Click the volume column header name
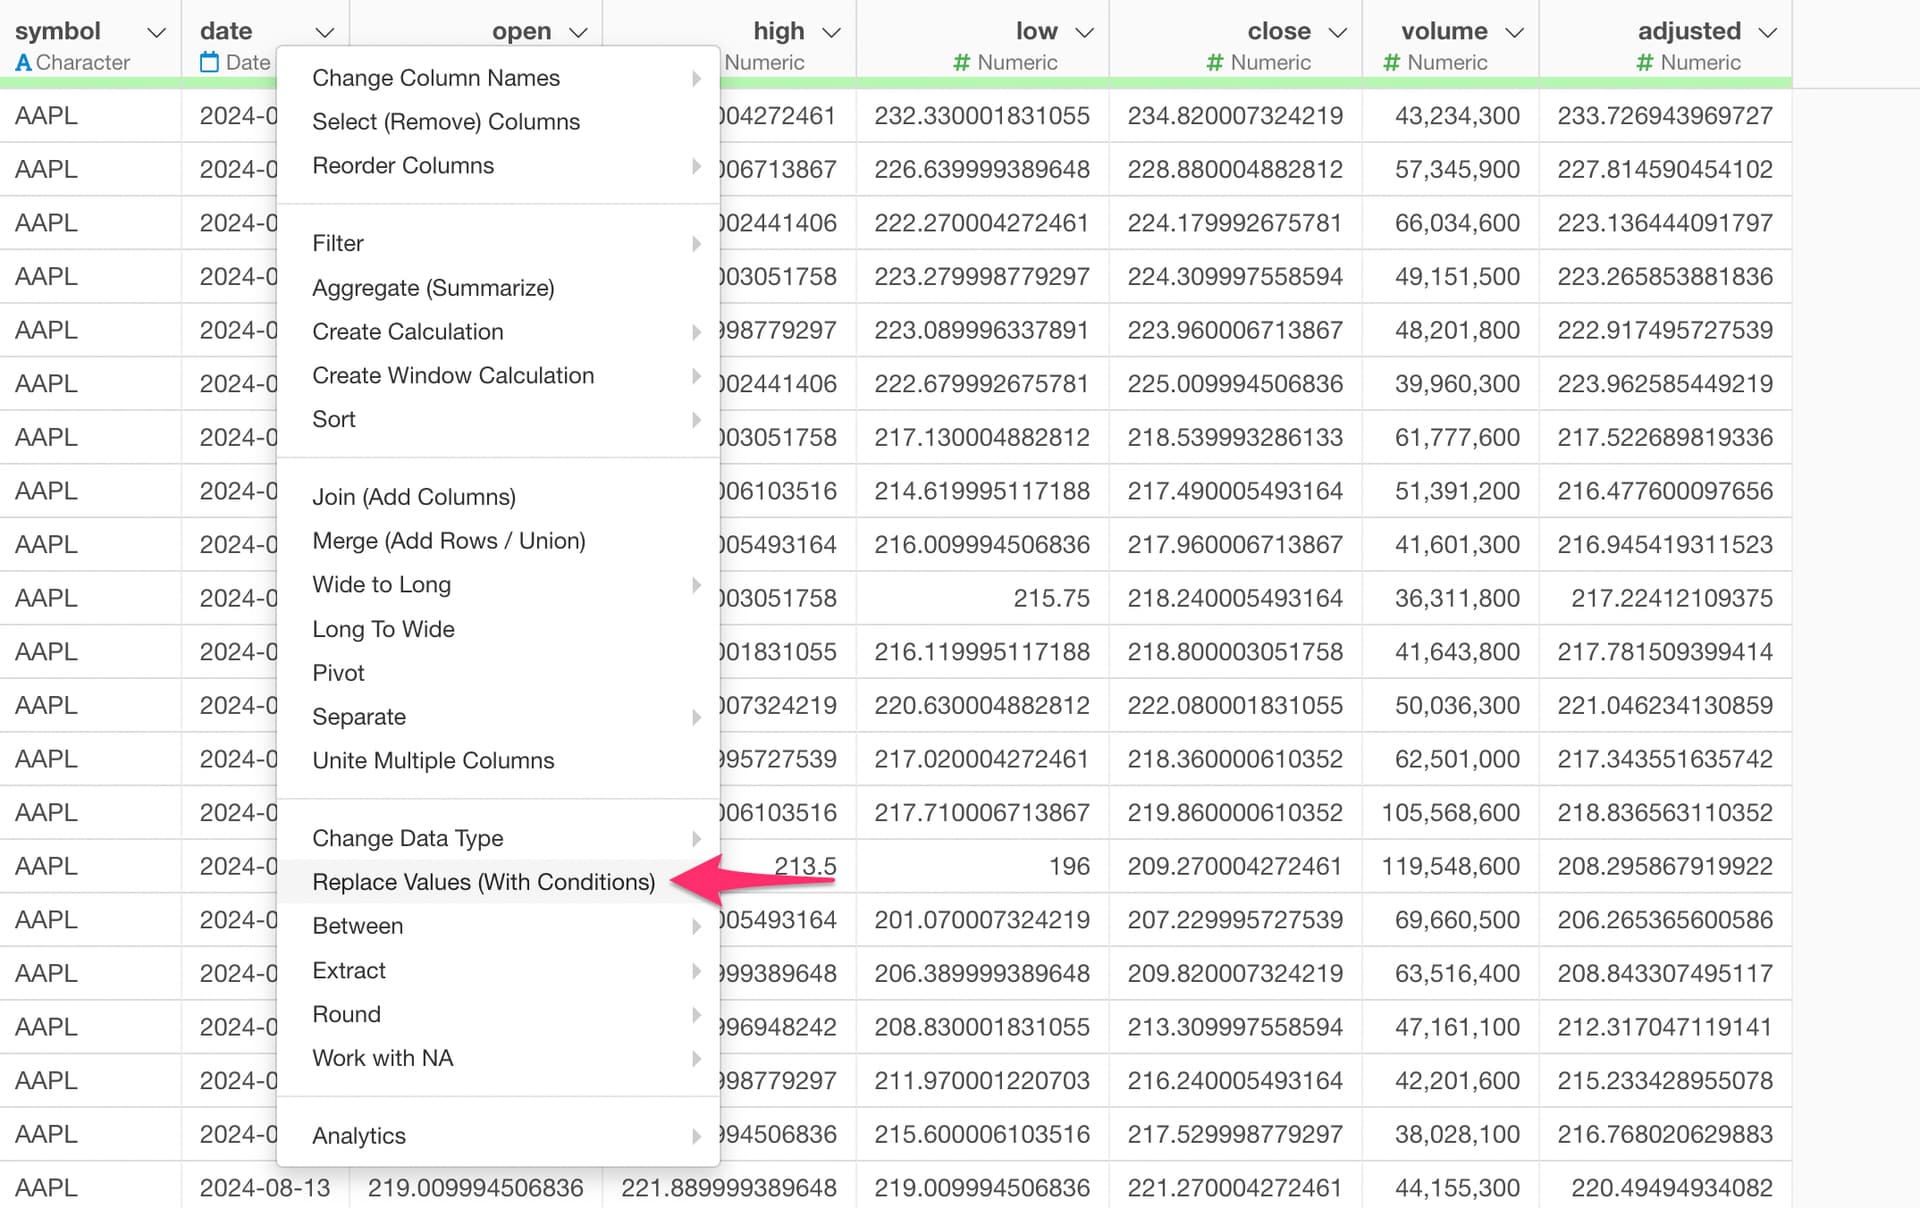The height and width of the screenshot is (1208, 1920). tap(1444, 31)
